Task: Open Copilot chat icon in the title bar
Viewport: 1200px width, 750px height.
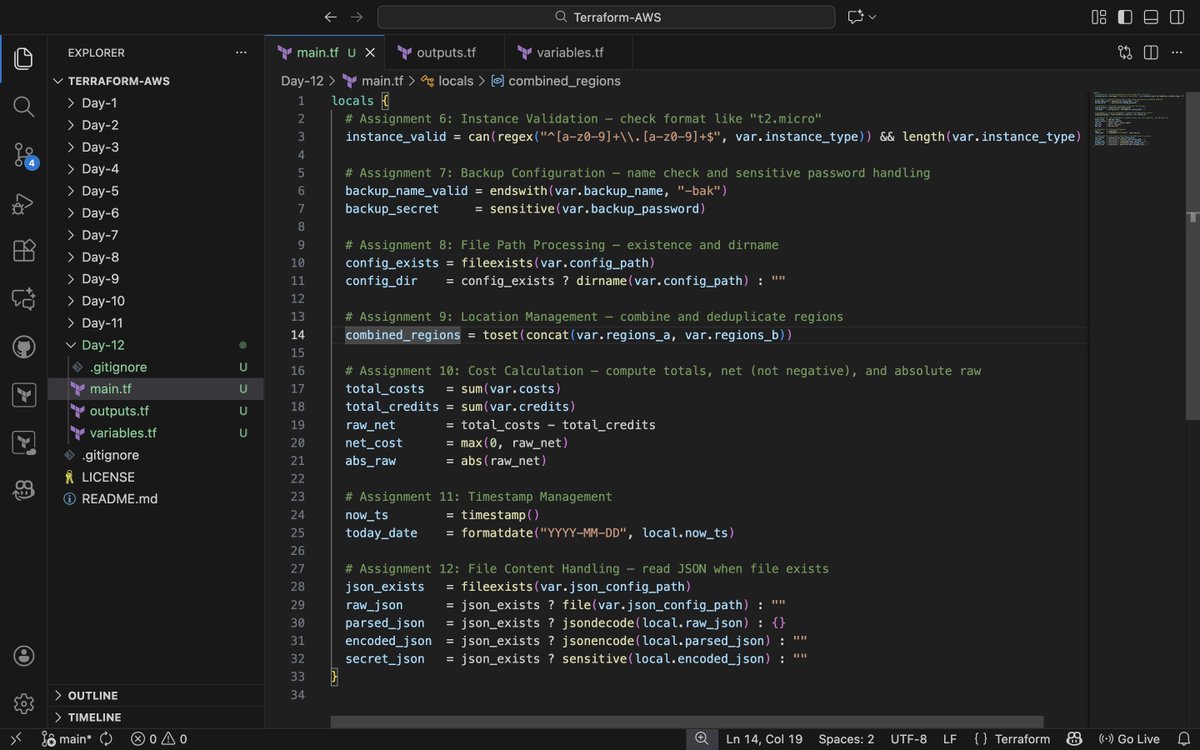Action: (x=855, y=17)
